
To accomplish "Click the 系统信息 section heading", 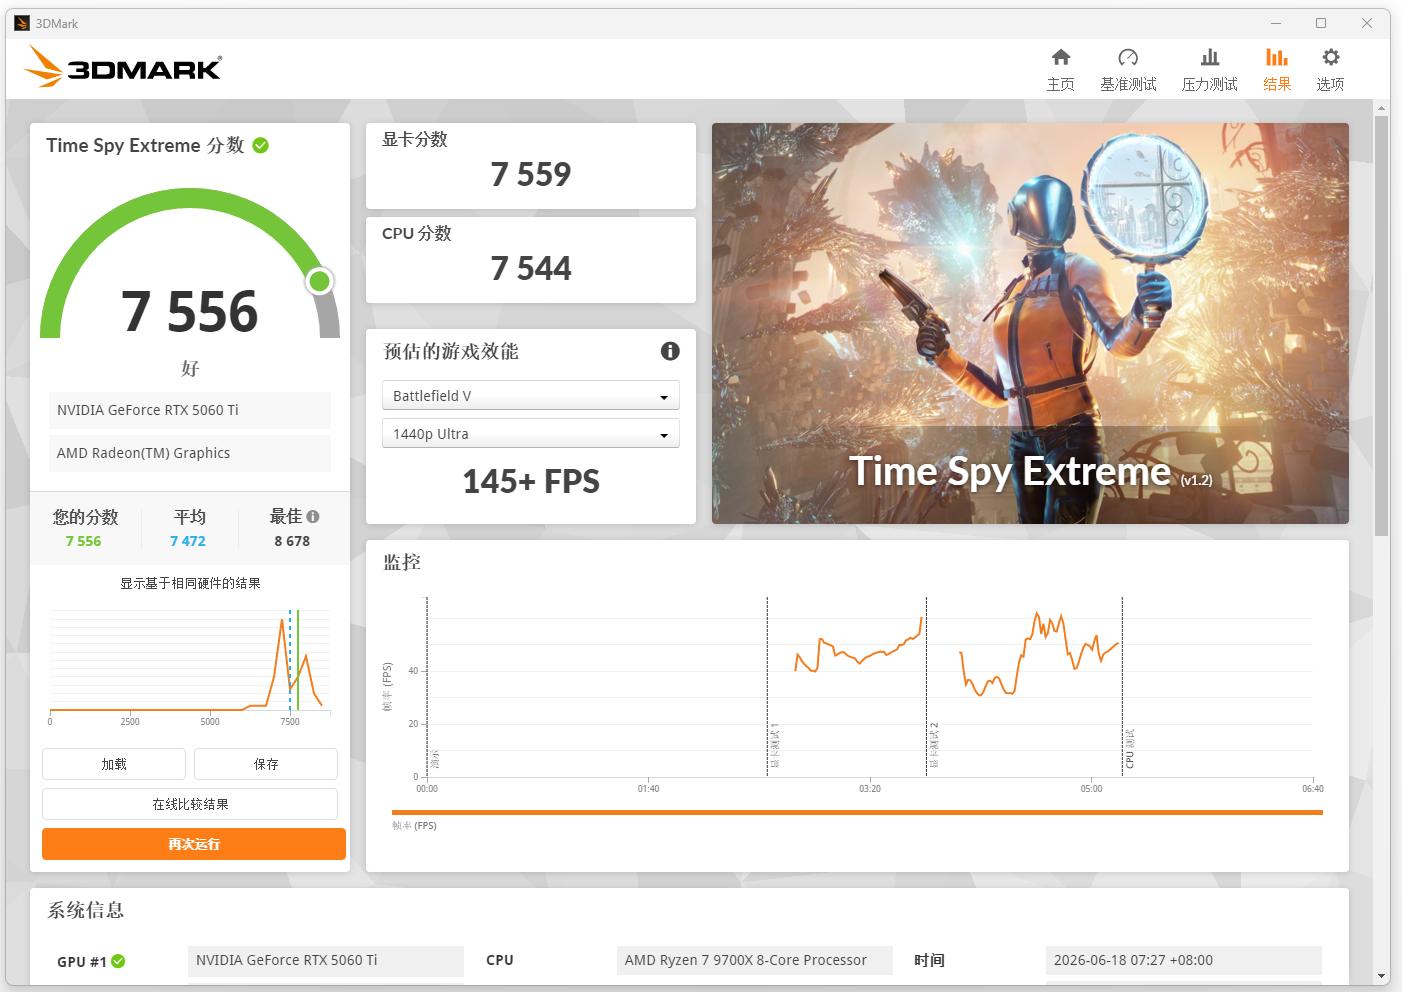I will pyautogui.click(x=86, y=910).
